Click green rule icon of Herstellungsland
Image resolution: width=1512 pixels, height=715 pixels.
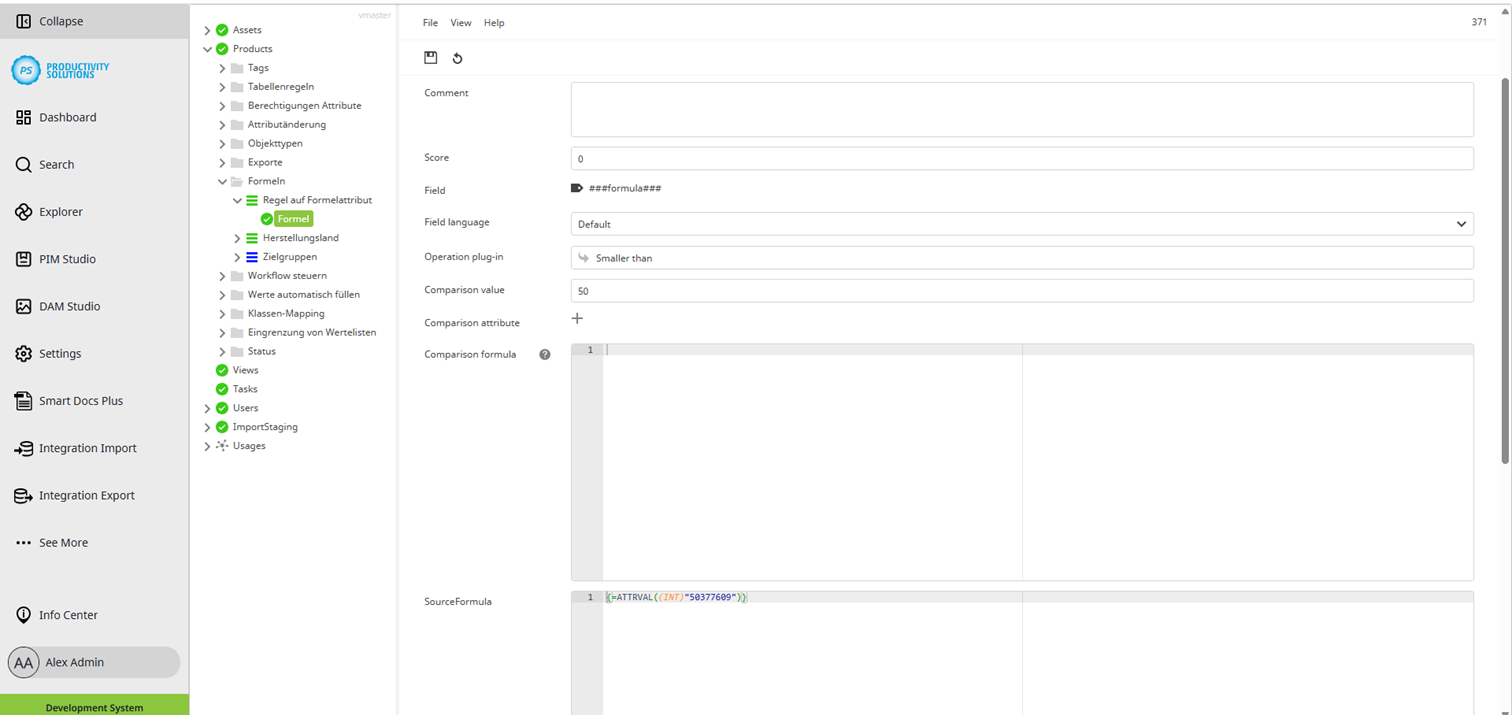point(252,238)
